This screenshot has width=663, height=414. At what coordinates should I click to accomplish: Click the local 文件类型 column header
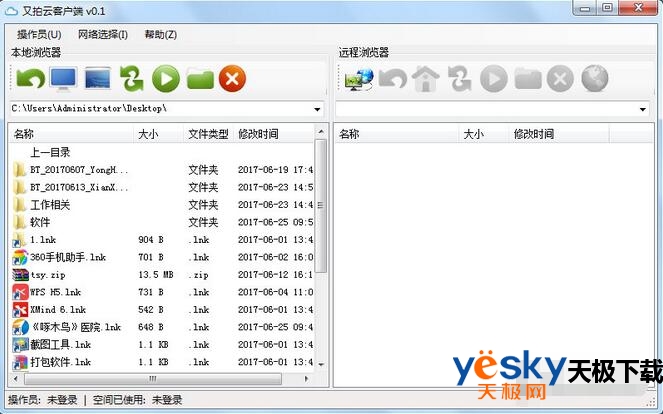point(208,134)
